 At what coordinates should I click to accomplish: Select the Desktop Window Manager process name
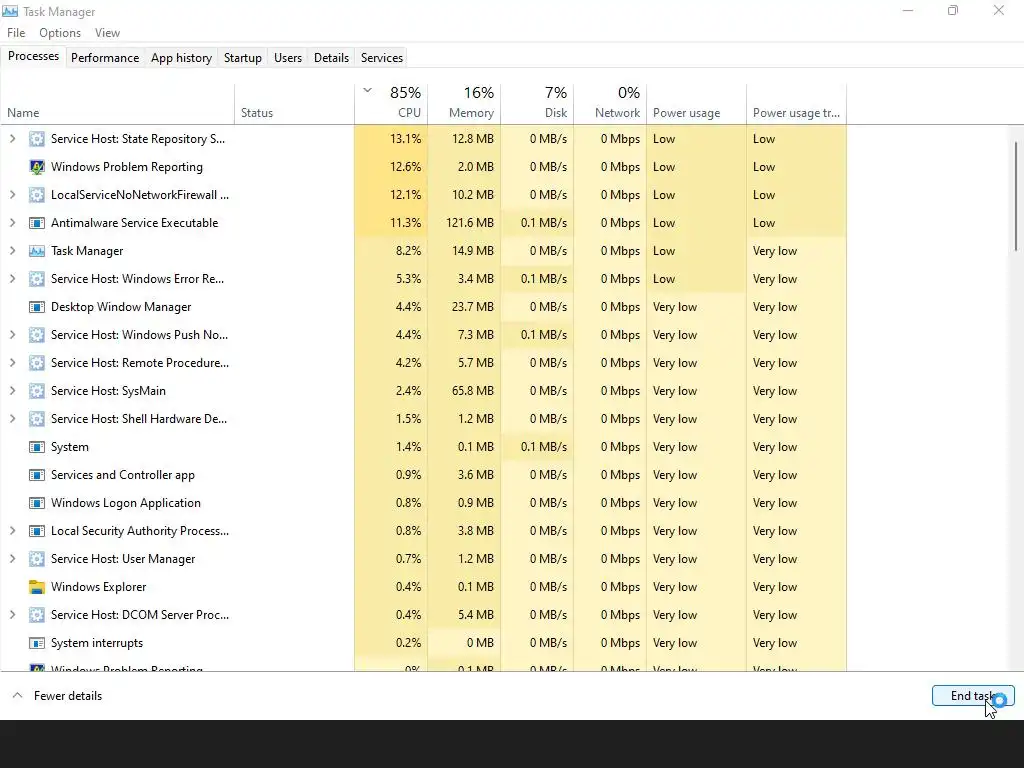[x=121, y=307]
